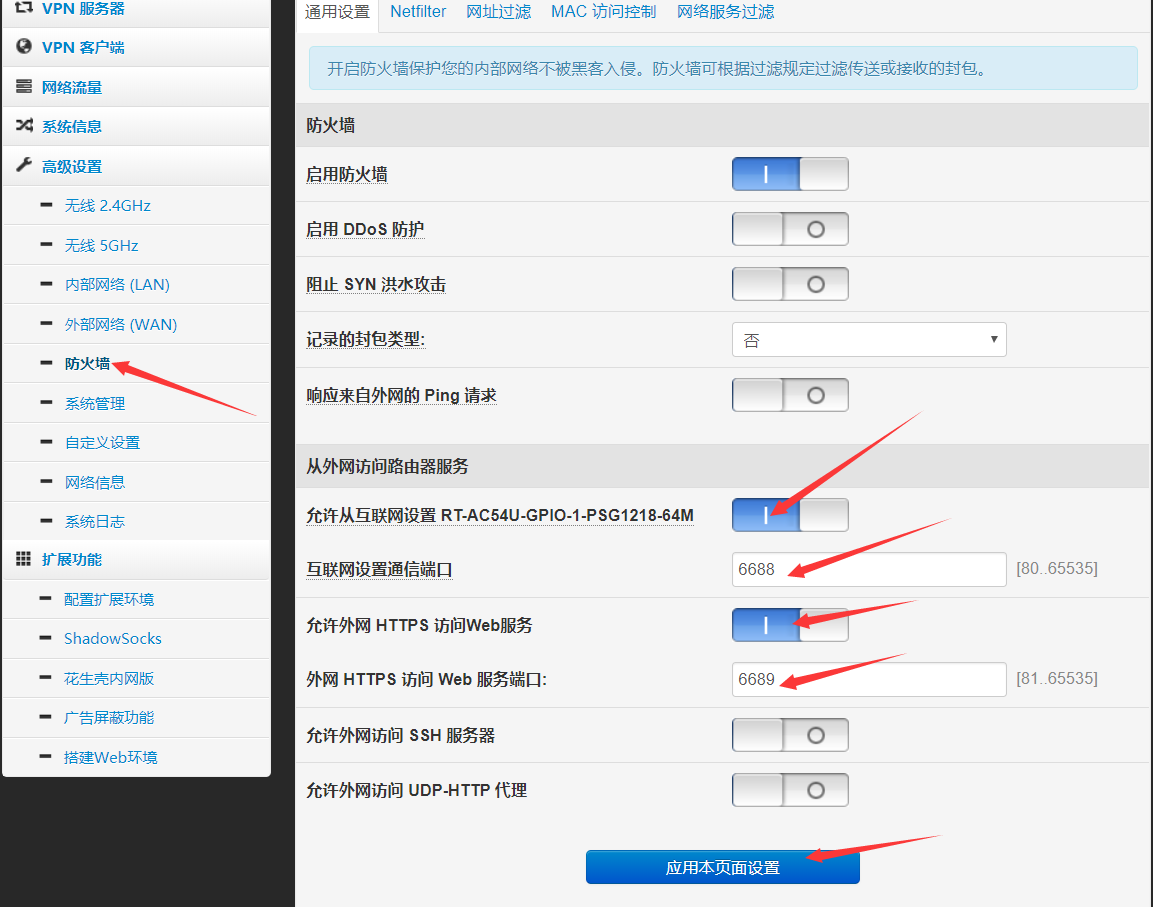1153x907 pixels.
Task: Switch to Netfilter tab
Action: coord(418,12)
